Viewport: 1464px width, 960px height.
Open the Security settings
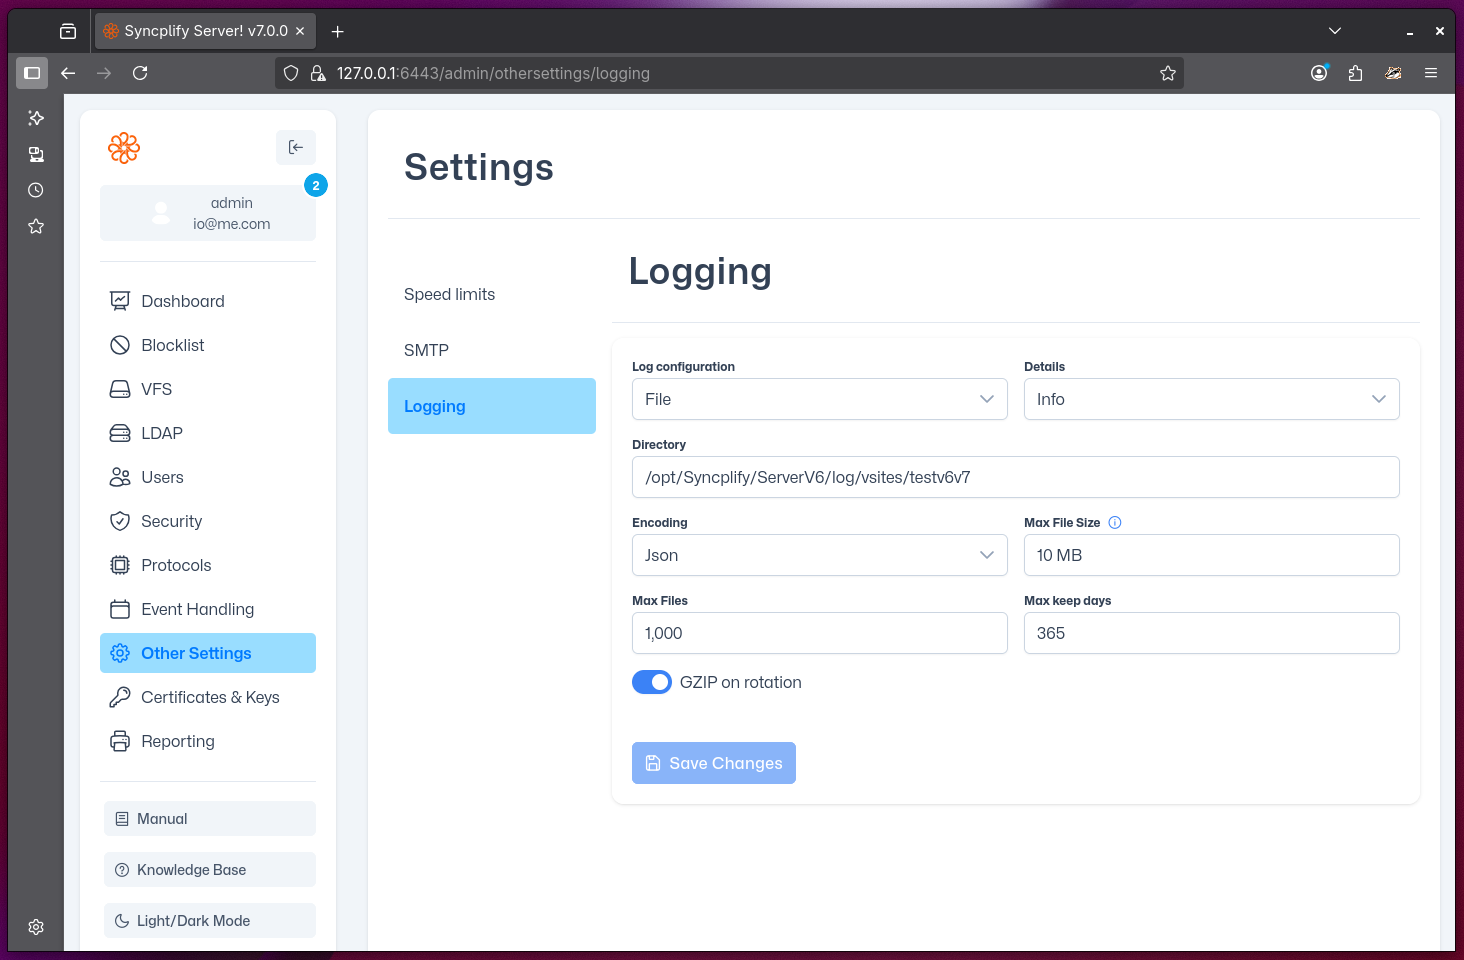tap(170, 520)
